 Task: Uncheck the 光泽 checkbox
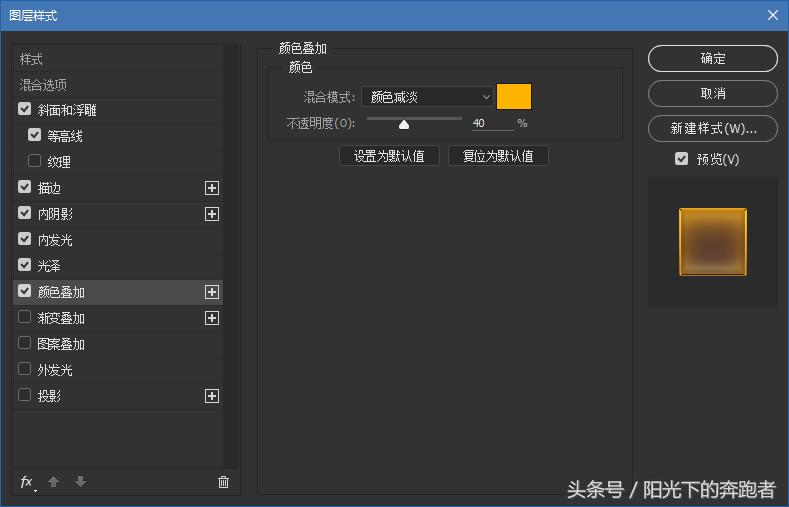(x=24, y=265)
